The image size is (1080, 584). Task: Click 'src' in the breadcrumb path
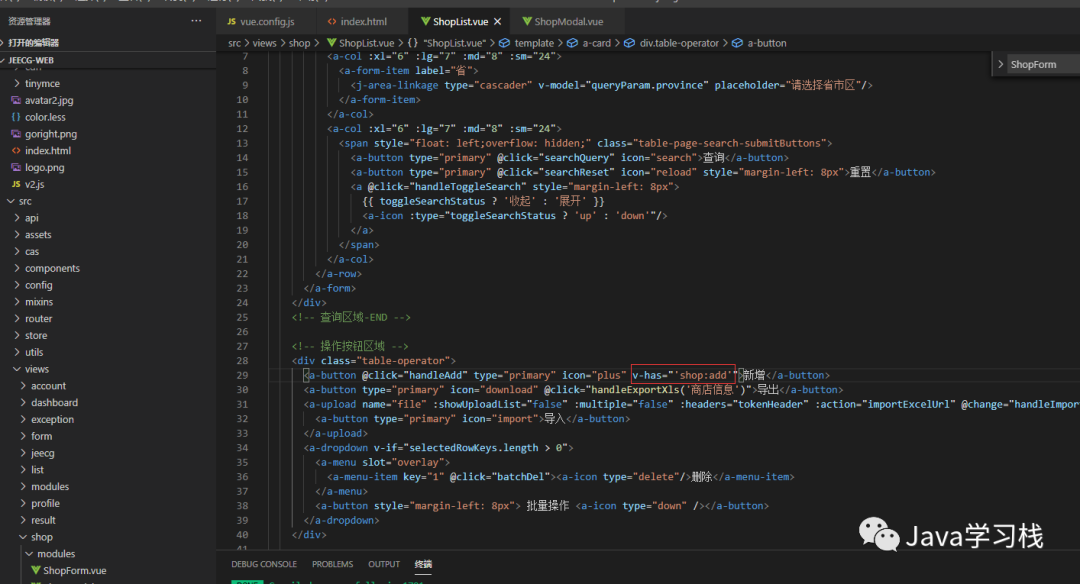tap(234, 43)
